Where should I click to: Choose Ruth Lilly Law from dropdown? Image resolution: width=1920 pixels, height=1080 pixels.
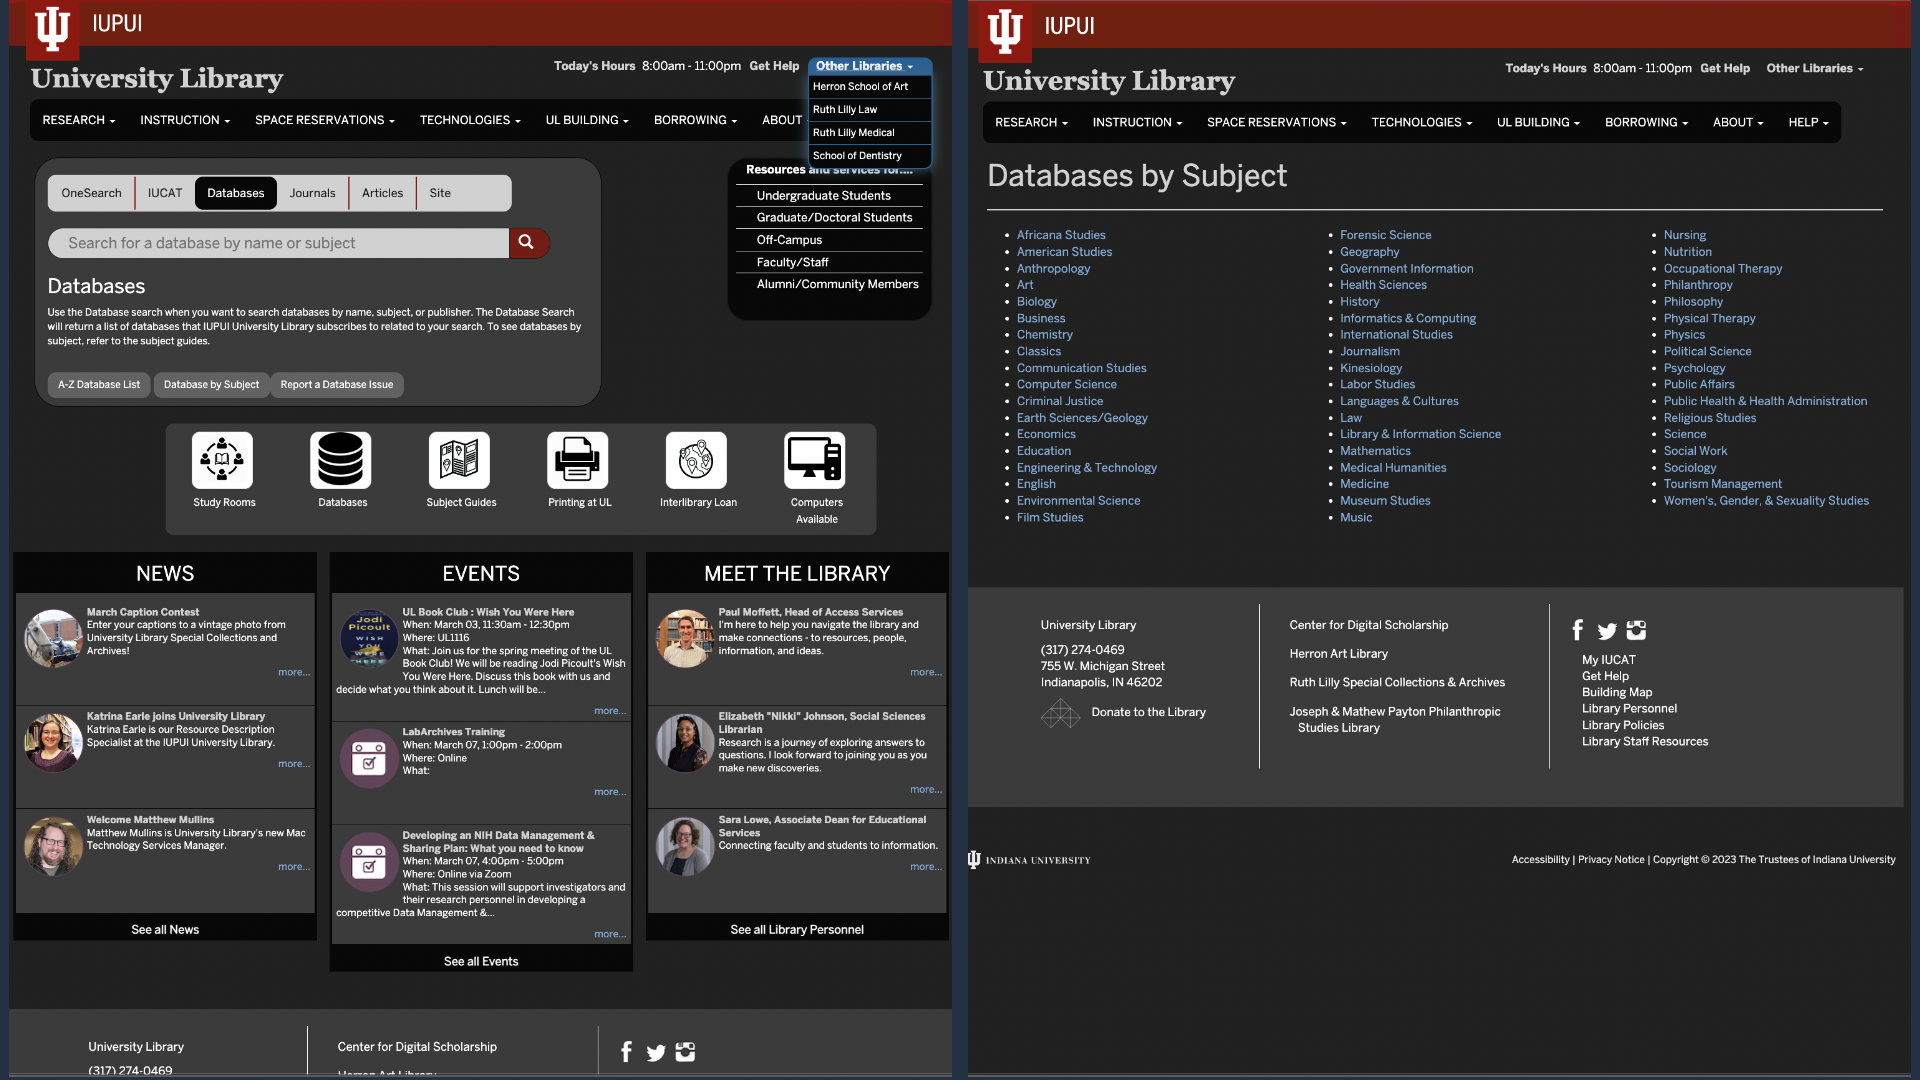(x=845, y=109)
